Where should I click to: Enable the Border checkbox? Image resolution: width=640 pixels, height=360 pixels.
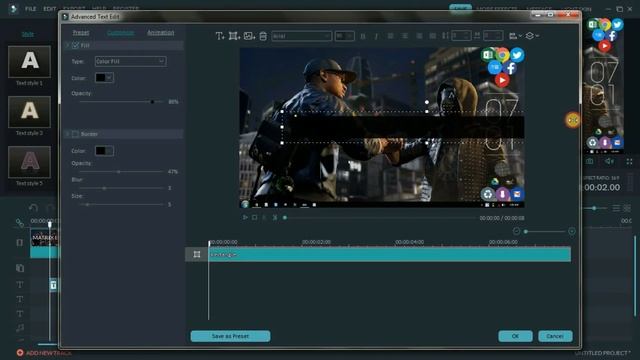tap(76, 134)
